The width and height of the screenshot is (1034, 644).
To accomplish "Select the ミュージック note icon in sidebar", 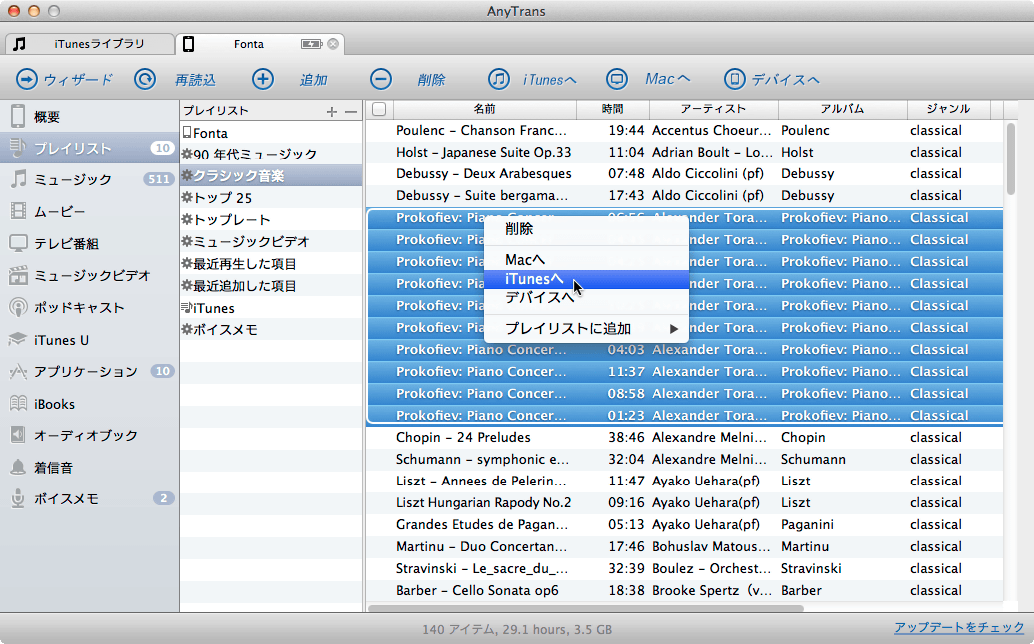I will (x=18, y=179).
